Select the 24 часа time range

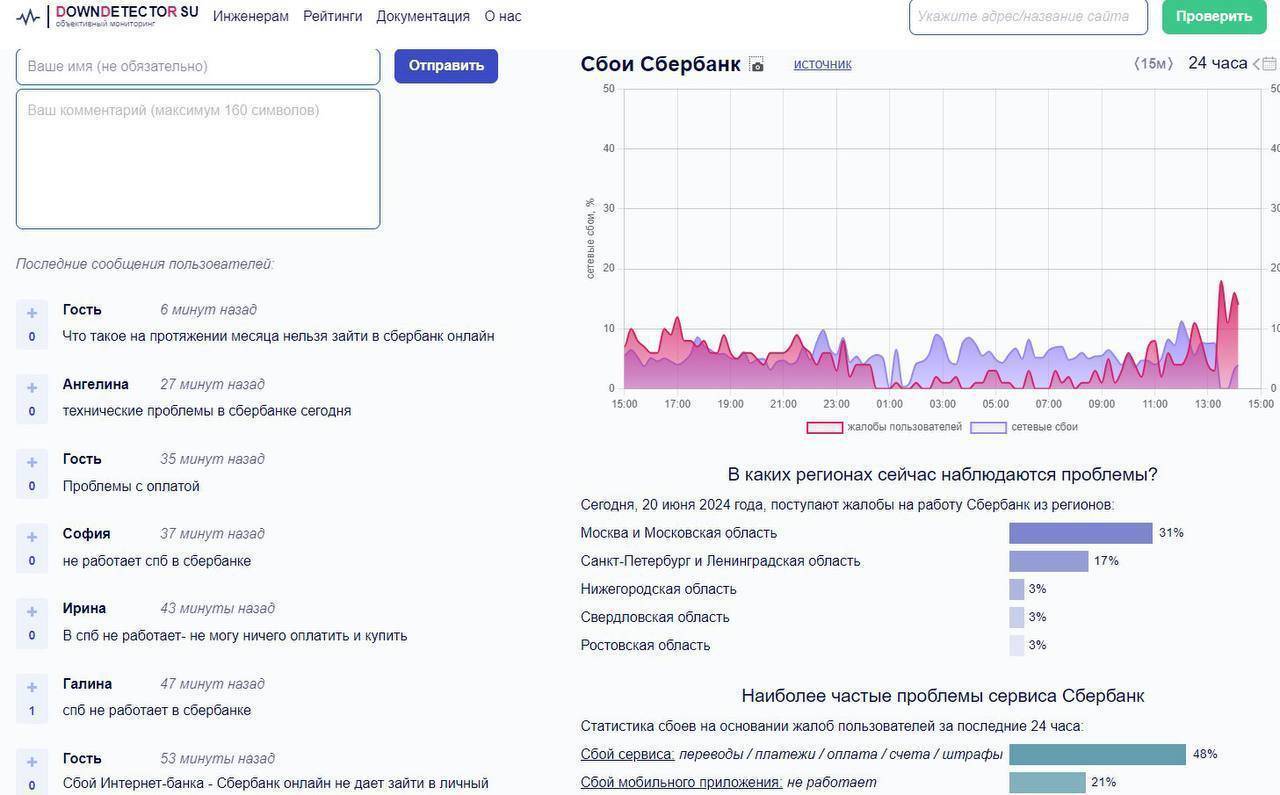tap(1218, 63)
